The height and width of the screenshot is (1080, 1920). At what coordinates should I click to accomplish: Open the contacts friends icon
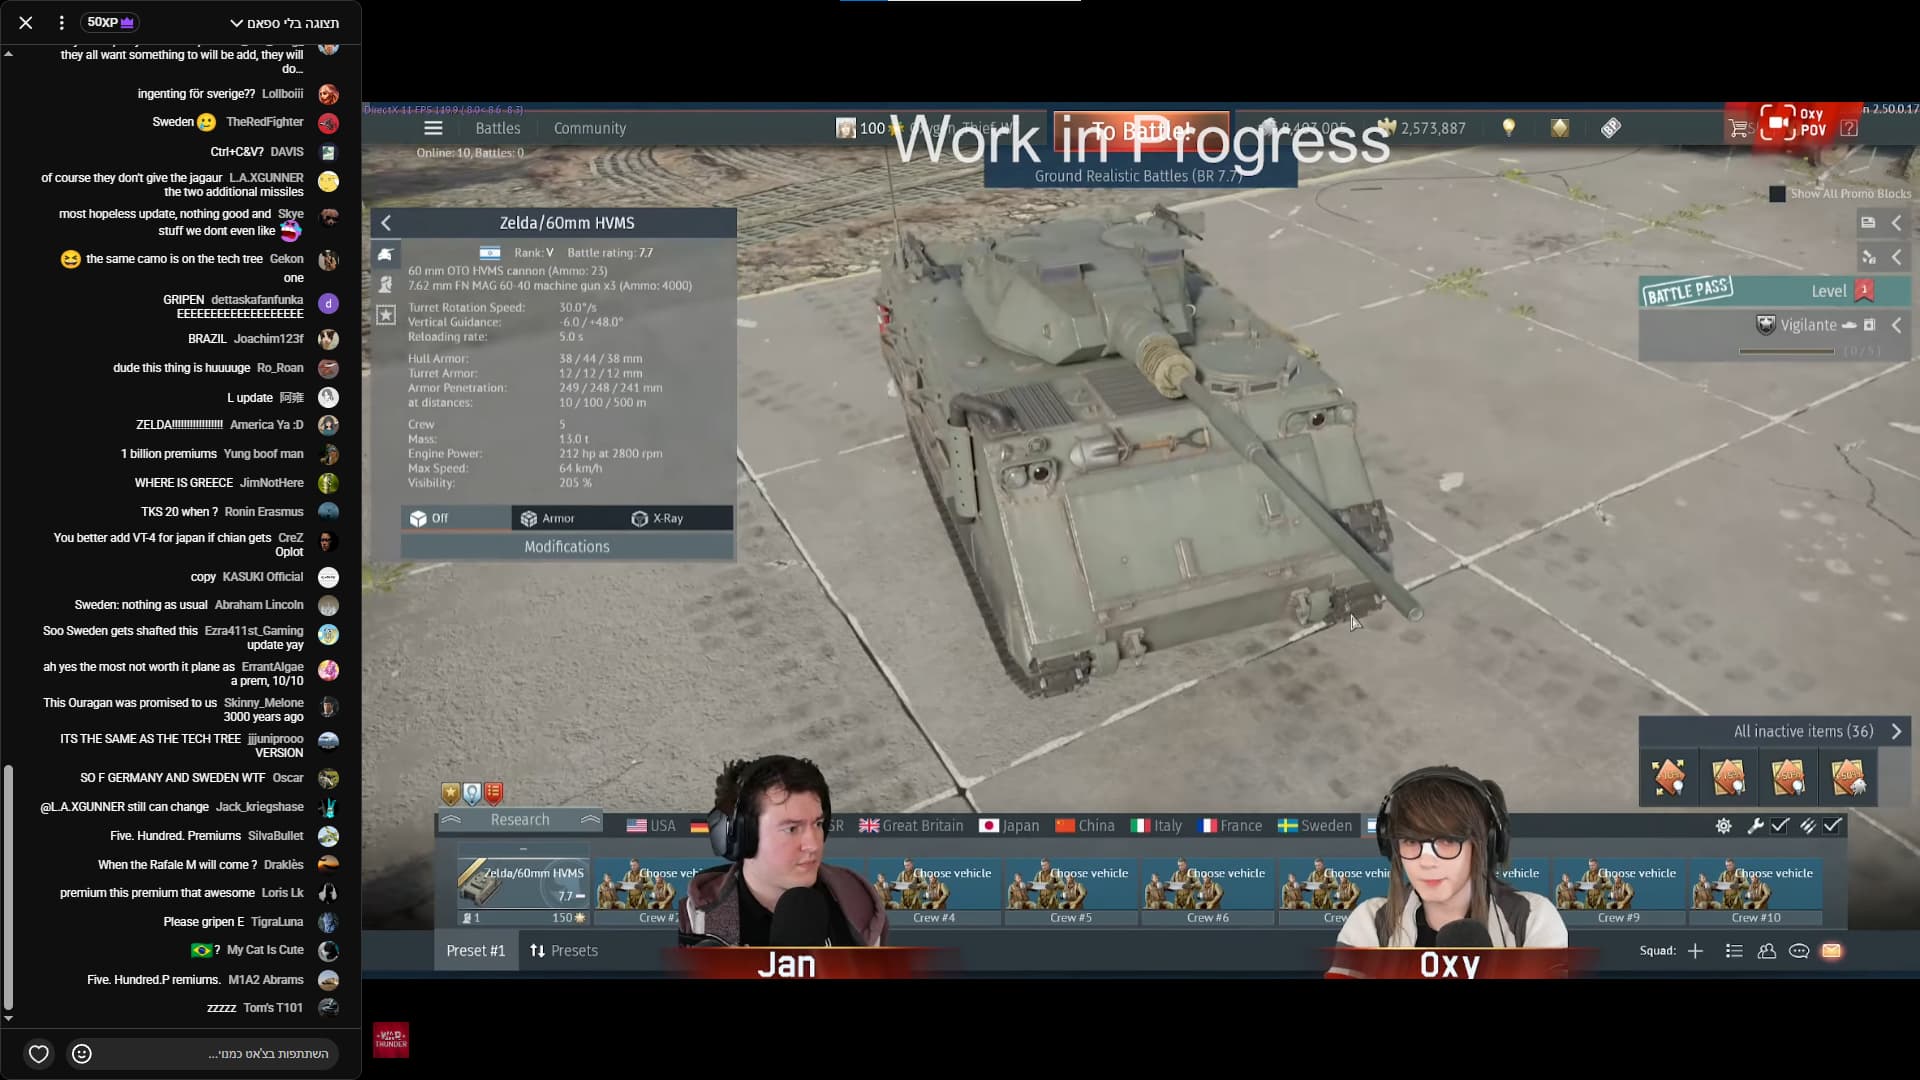(1767, 951)
